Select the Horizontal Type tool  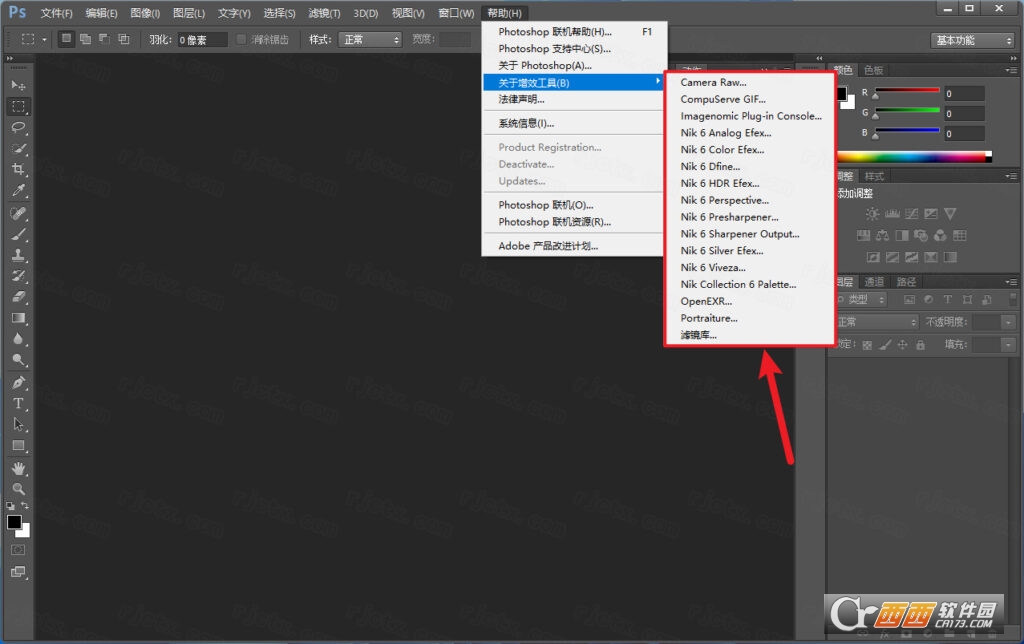(x=18, y=403)
